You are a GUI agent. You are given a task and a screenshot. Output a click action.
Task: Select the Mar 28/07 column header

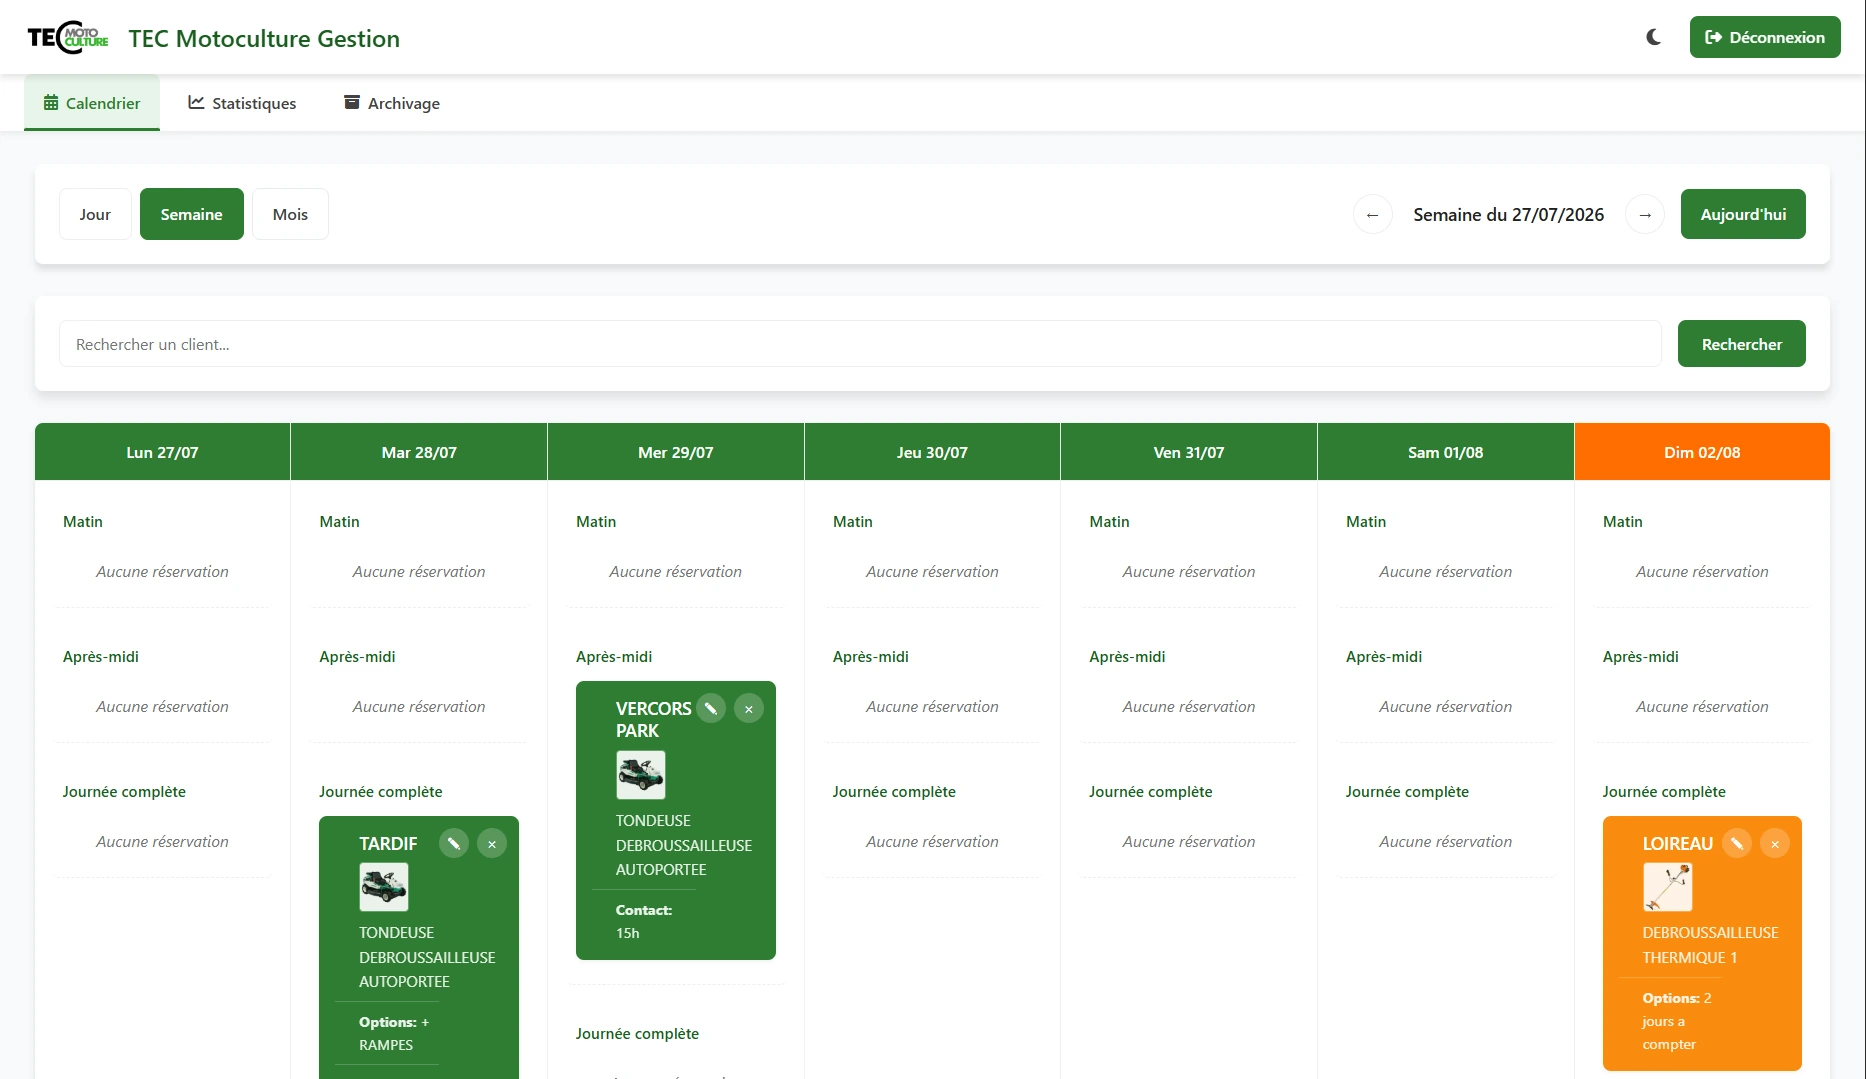(x=419, y=452)
